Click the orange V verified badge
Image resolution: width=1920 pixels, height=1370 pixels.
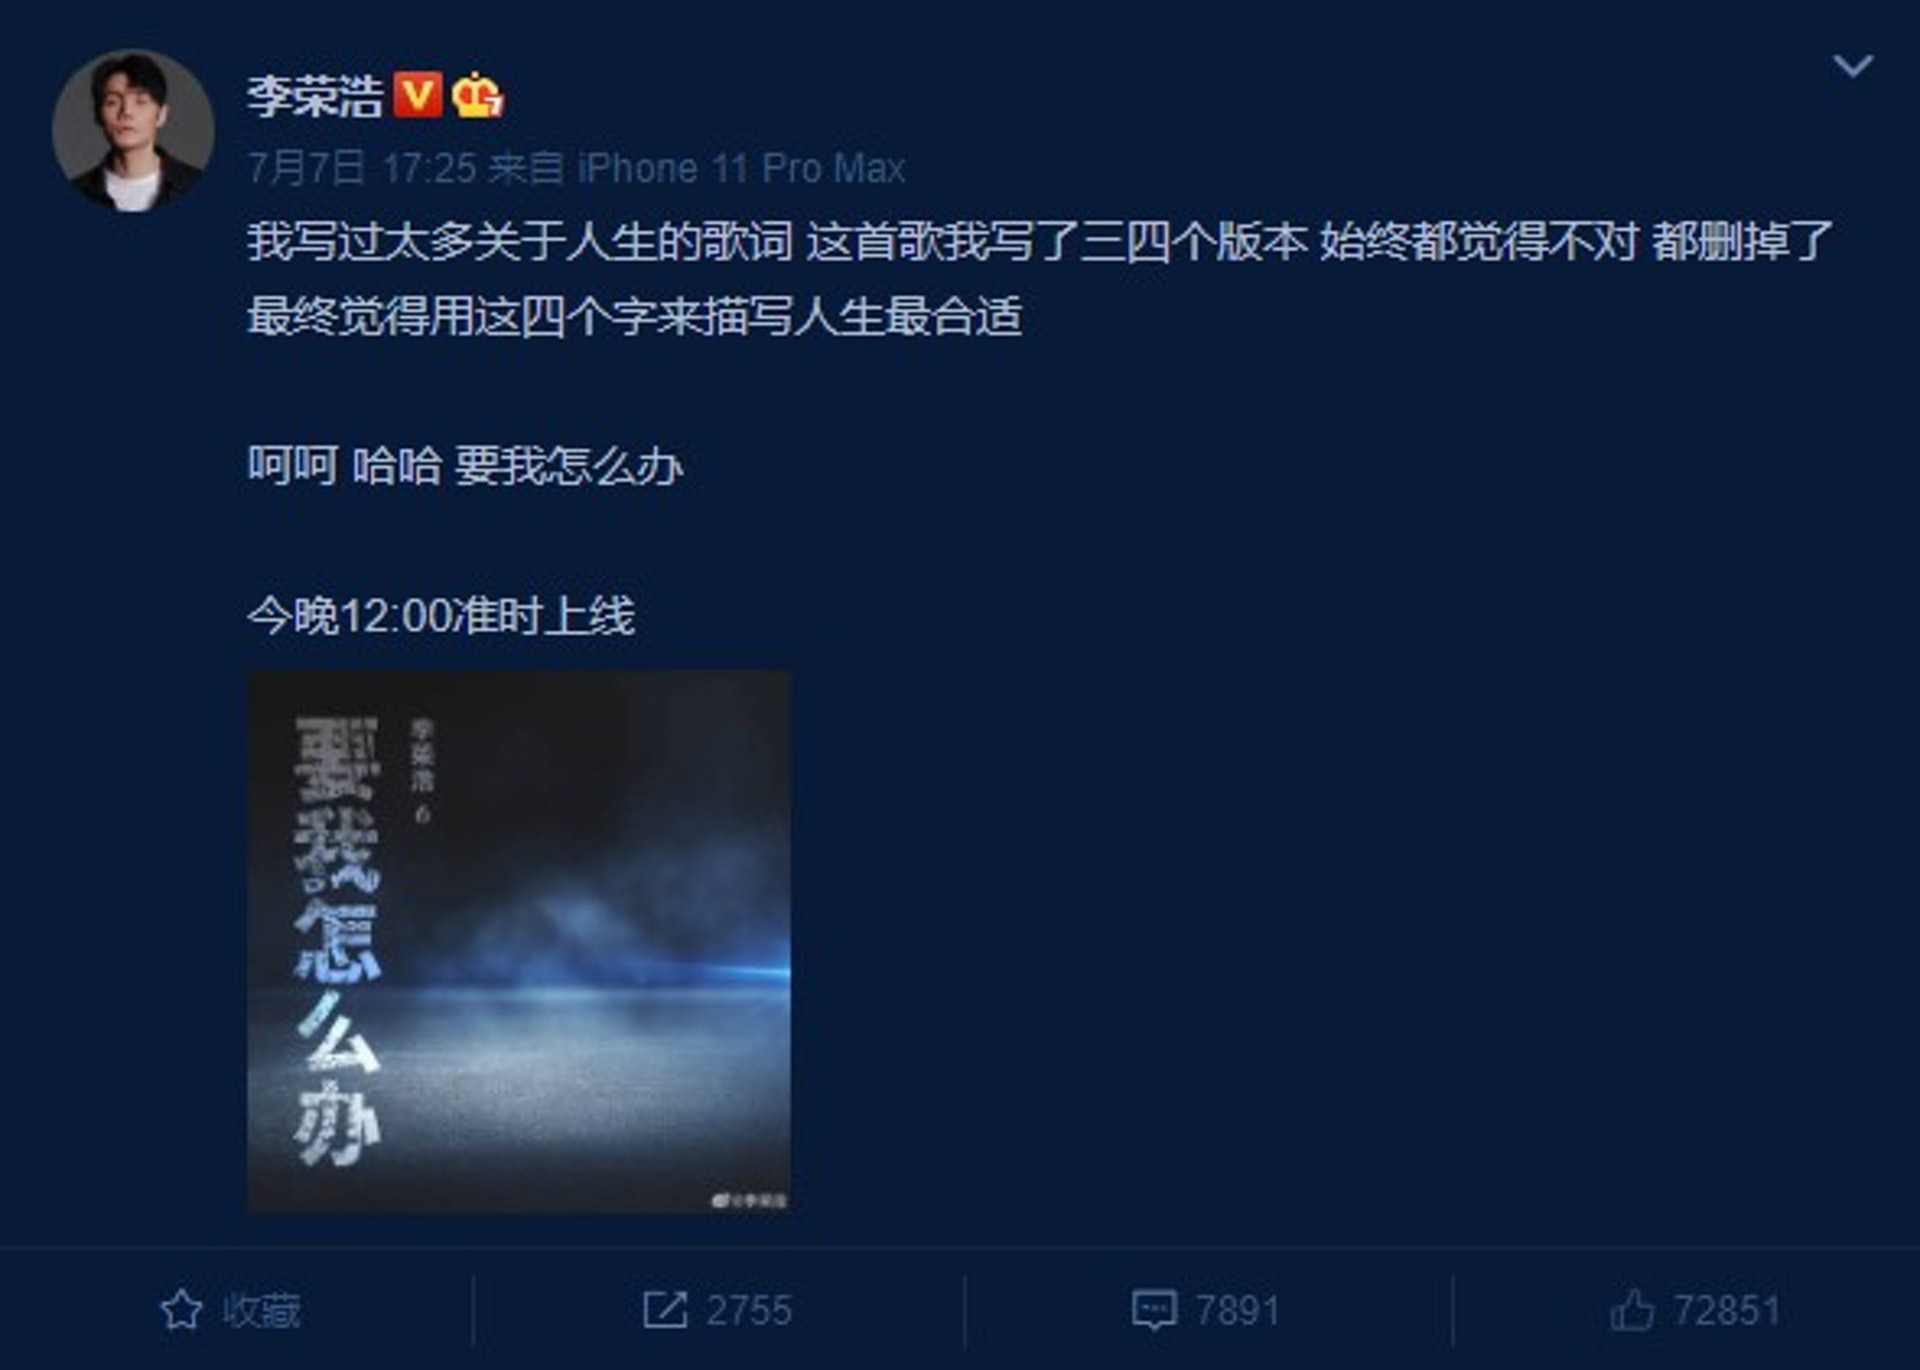pos(418,96)
